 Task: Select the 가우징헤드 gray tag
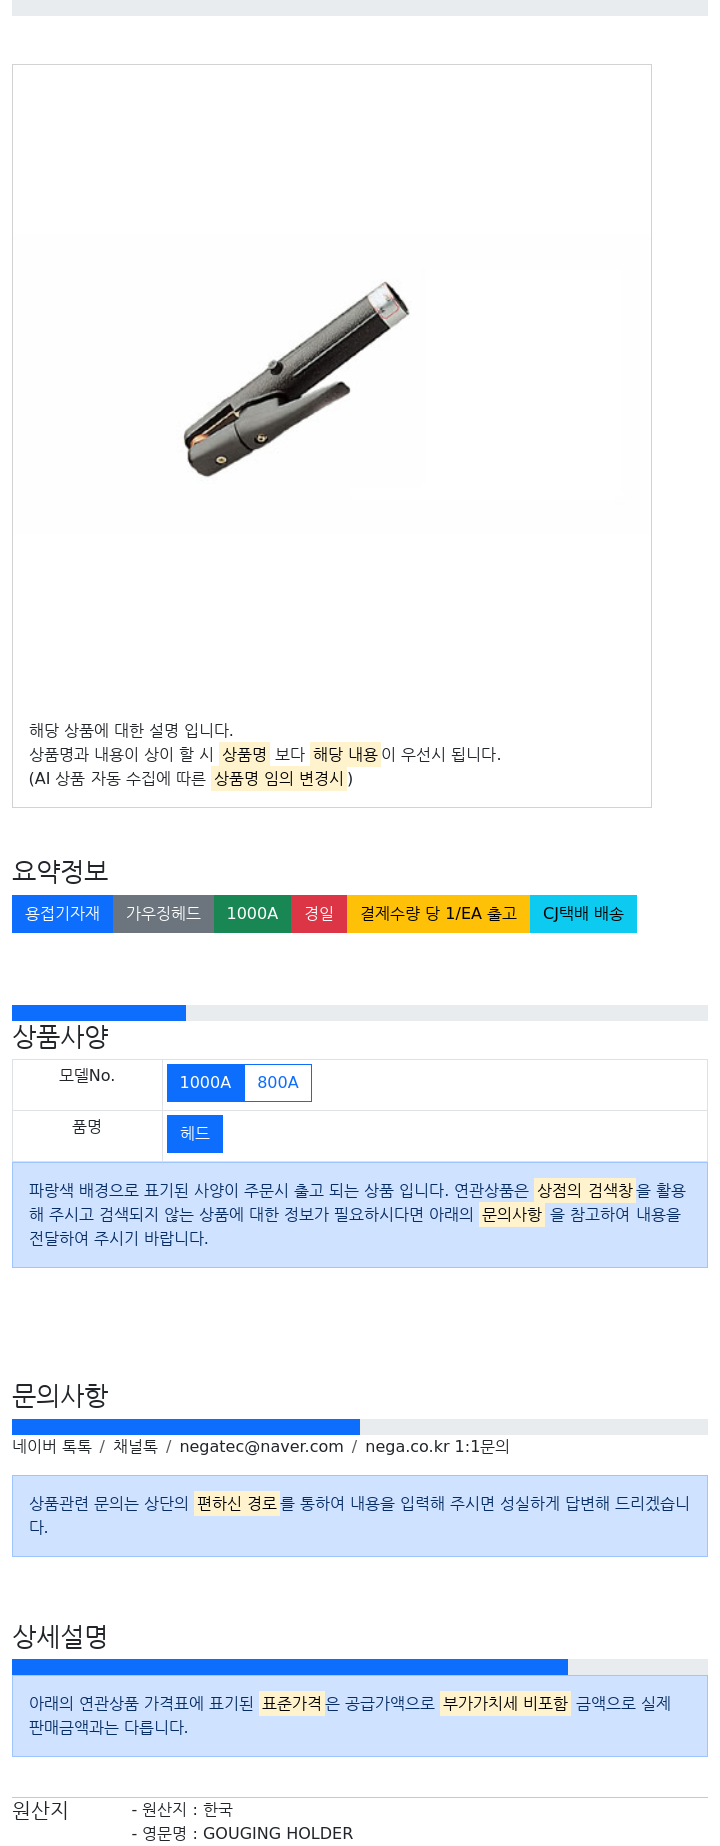point(163,914)
